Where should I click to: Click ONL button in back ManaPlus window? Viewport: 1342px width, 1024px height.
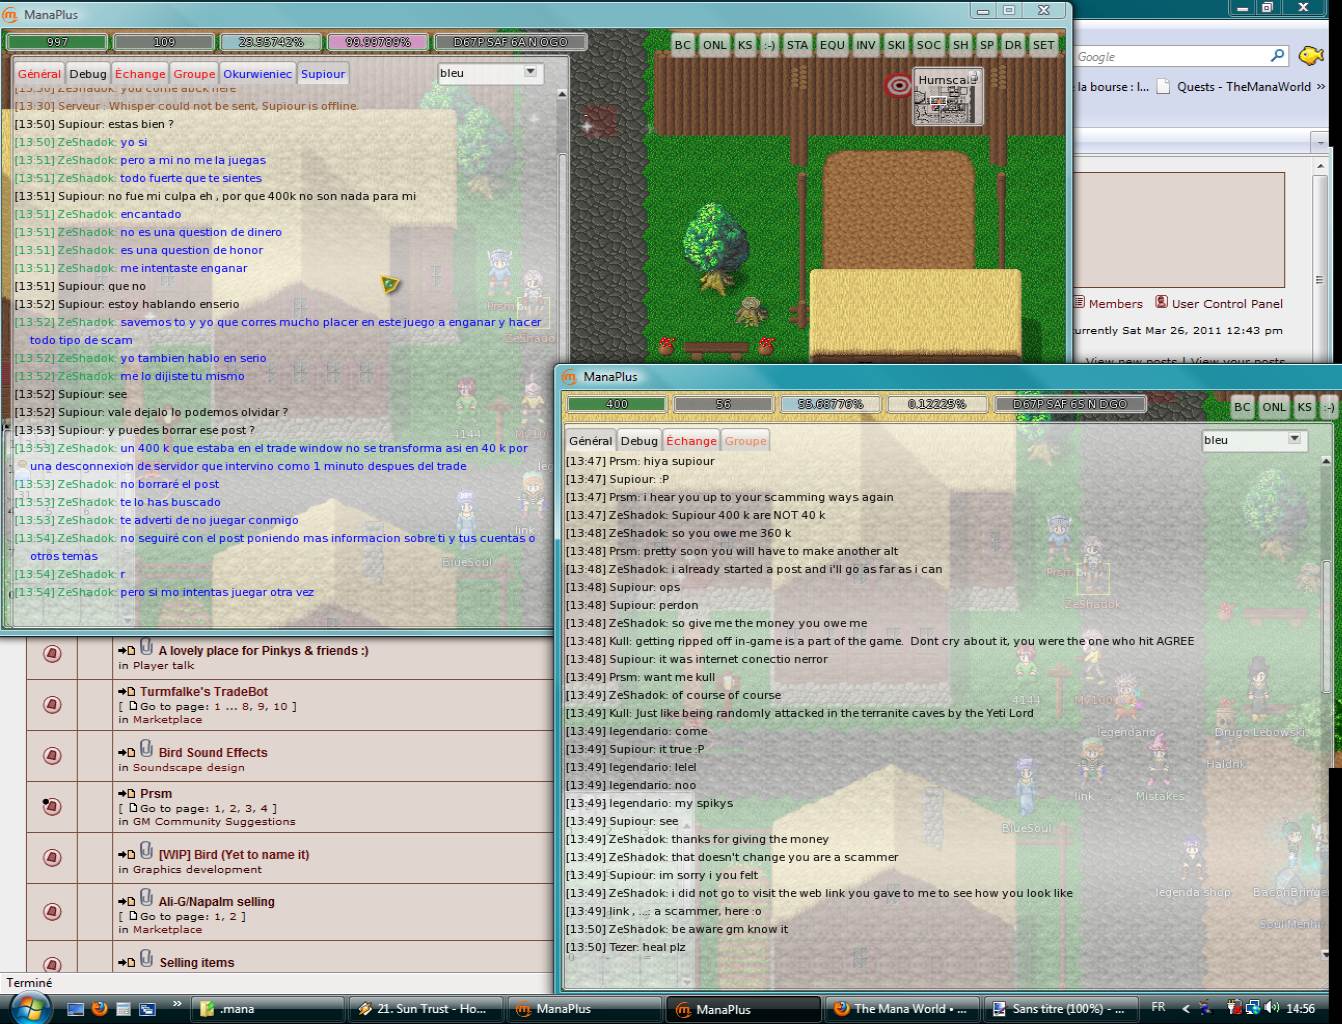(x=715, y=44)
